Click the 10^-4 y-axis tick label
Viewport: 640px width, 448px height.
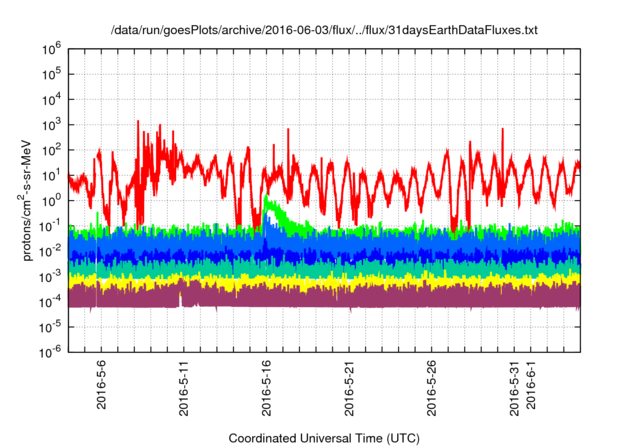point(50,302)
